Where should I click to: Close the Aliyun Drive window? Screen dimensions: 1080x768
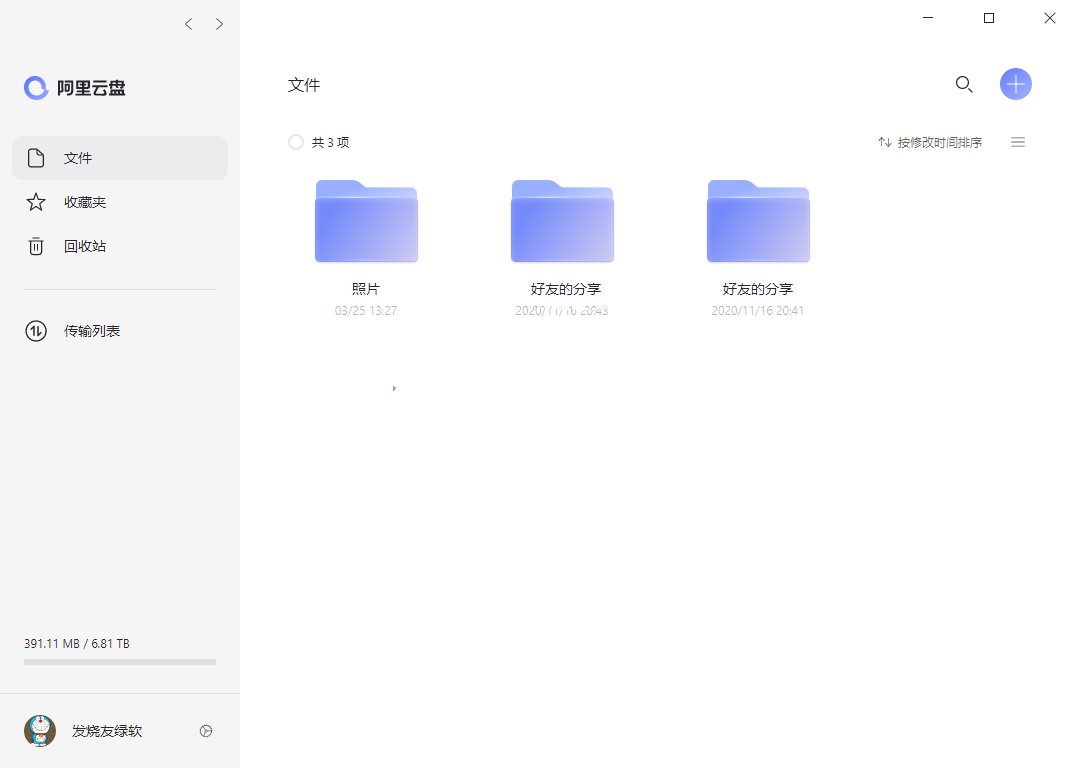(1050, 18)
